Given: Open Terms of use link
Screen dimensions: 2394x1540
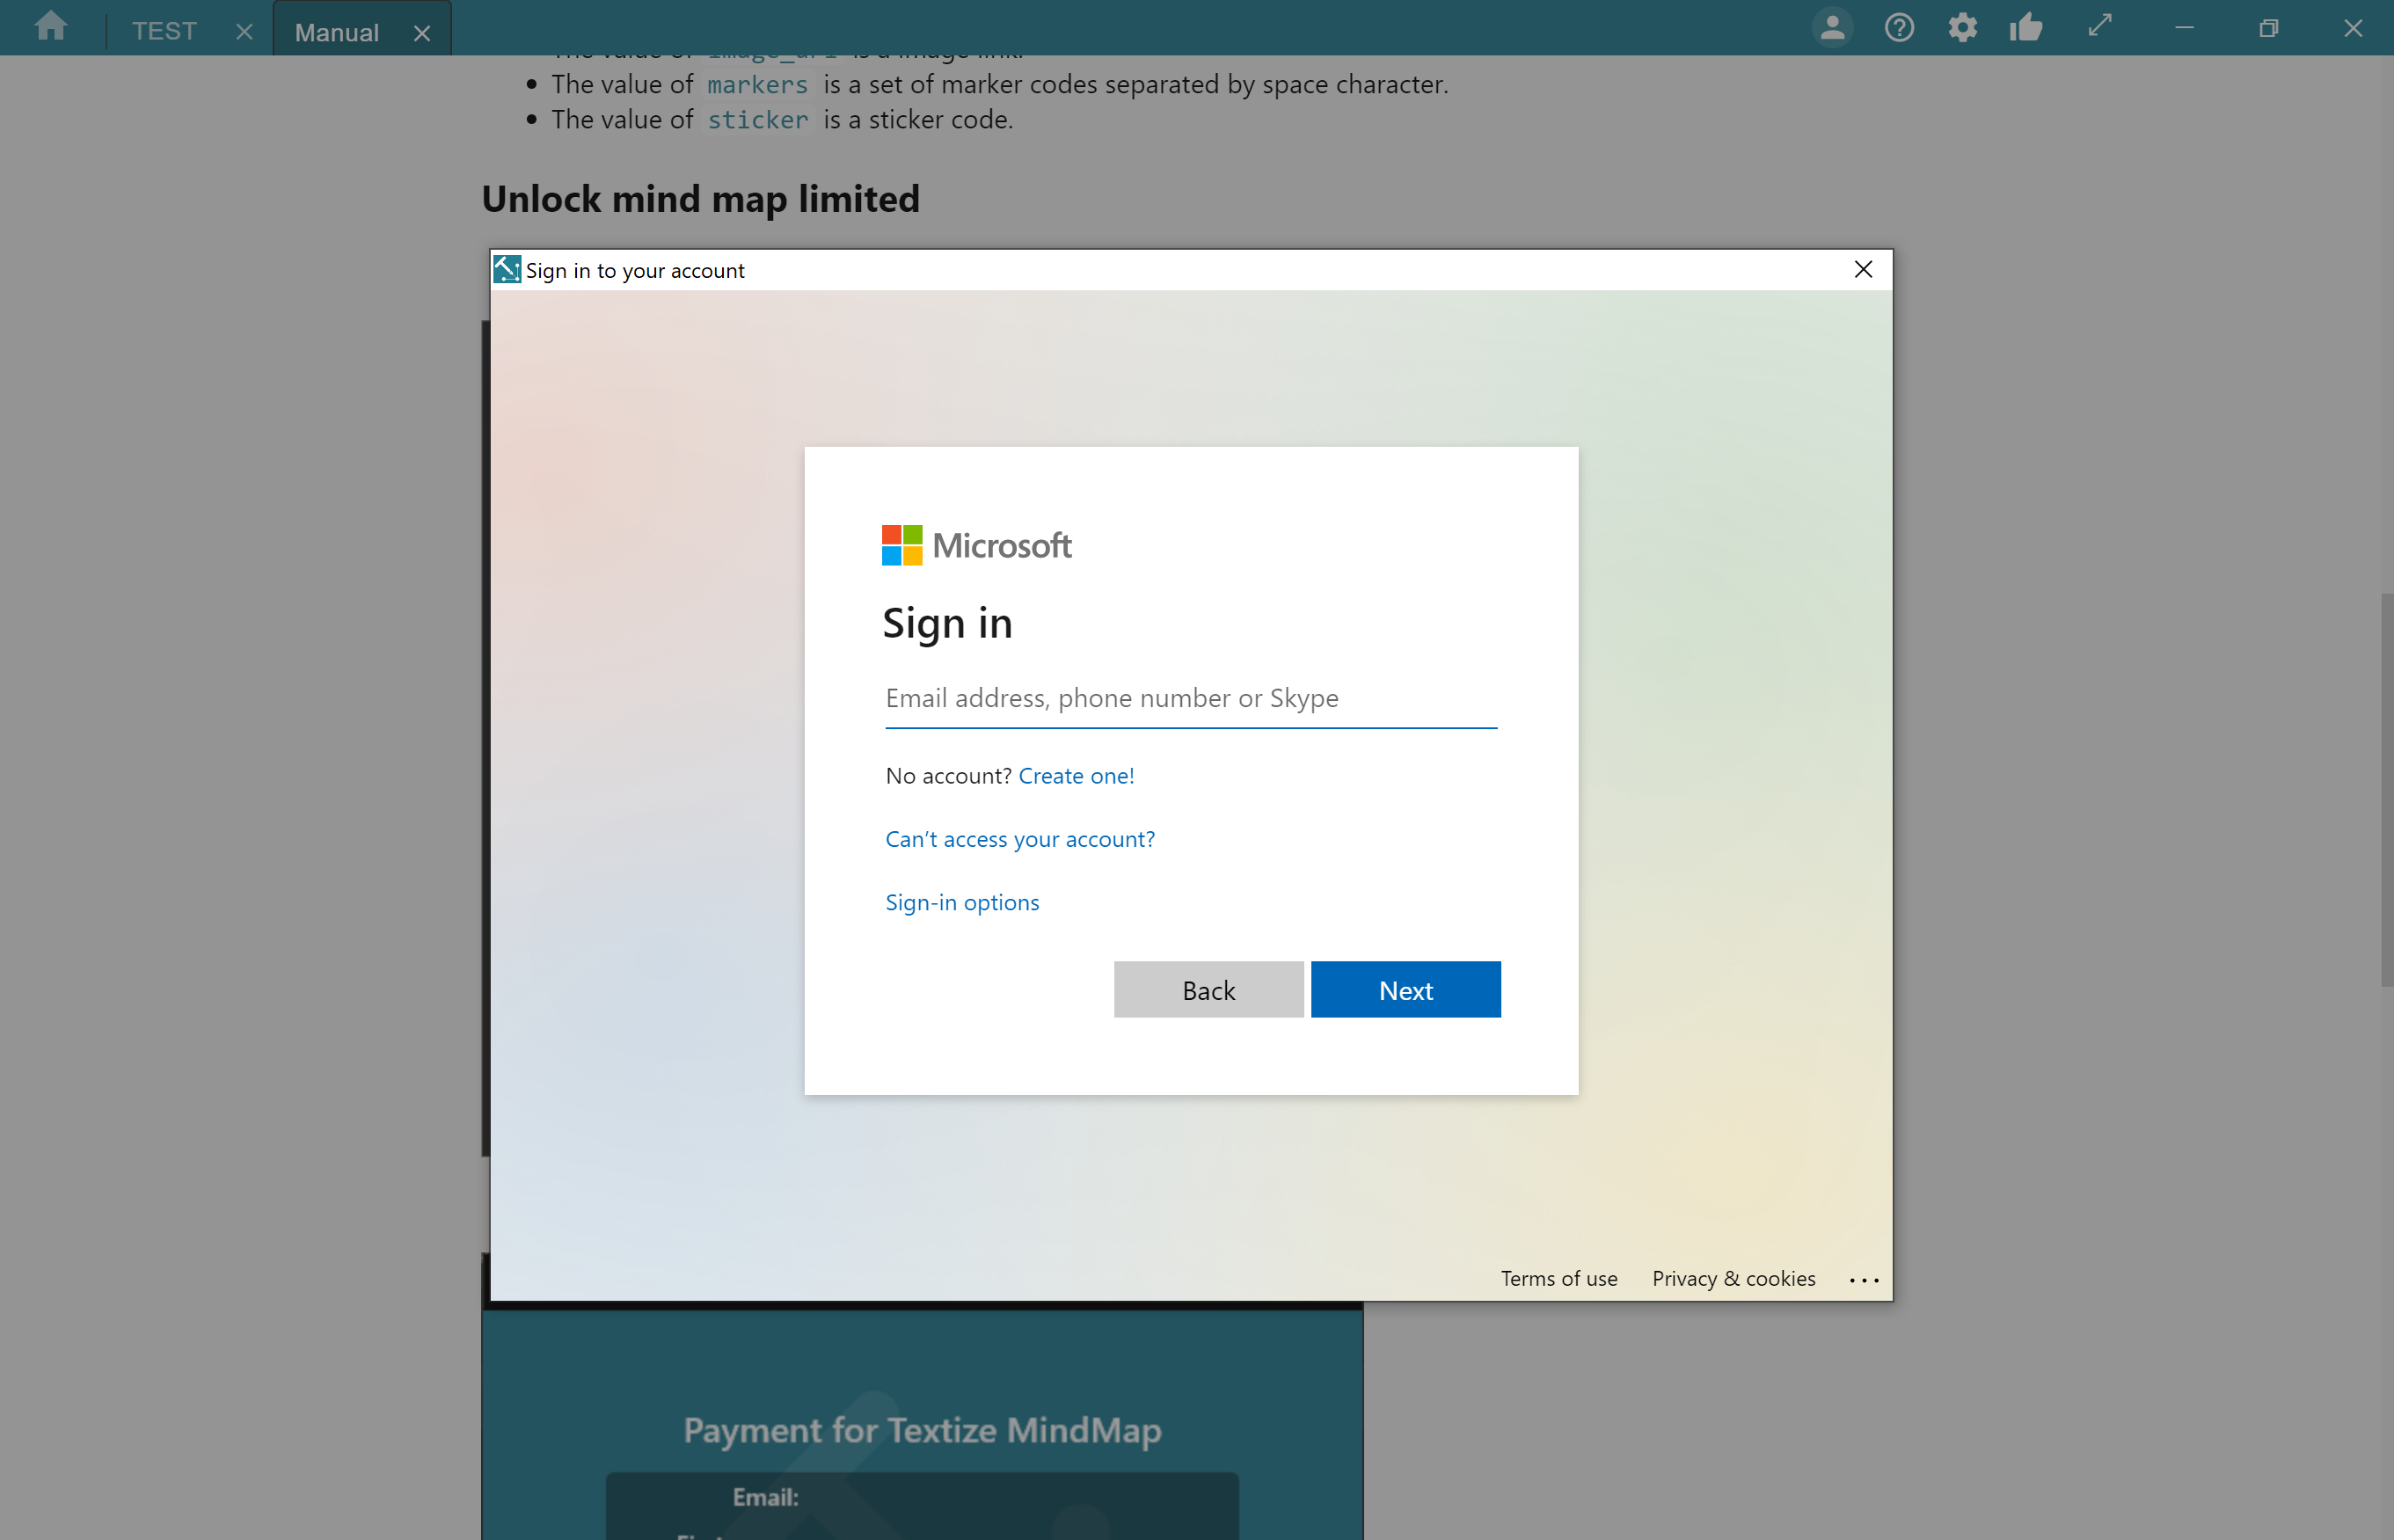Looking at the screenshot, I should [1558, 1278].
